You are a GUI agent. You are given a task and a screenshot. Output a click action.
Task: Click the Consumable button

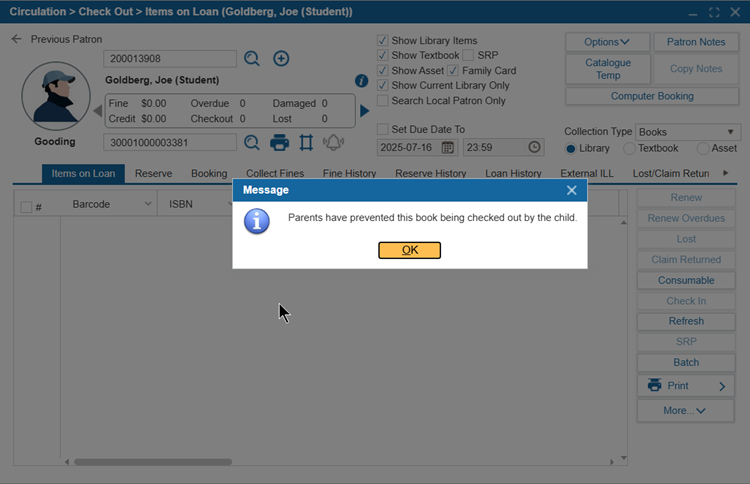coord(686,280)
